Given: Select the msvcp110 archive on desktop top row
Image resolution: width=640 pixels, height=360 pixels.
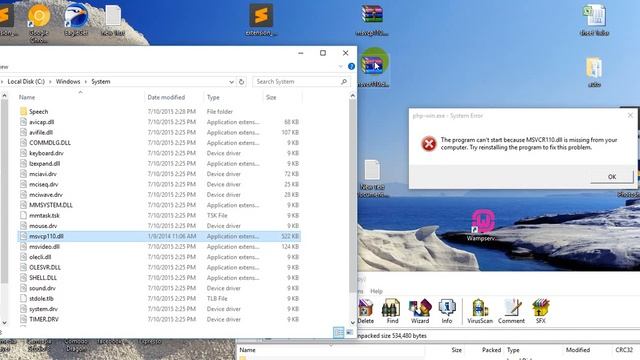Looking at the screenshot, I should (372, 20).
